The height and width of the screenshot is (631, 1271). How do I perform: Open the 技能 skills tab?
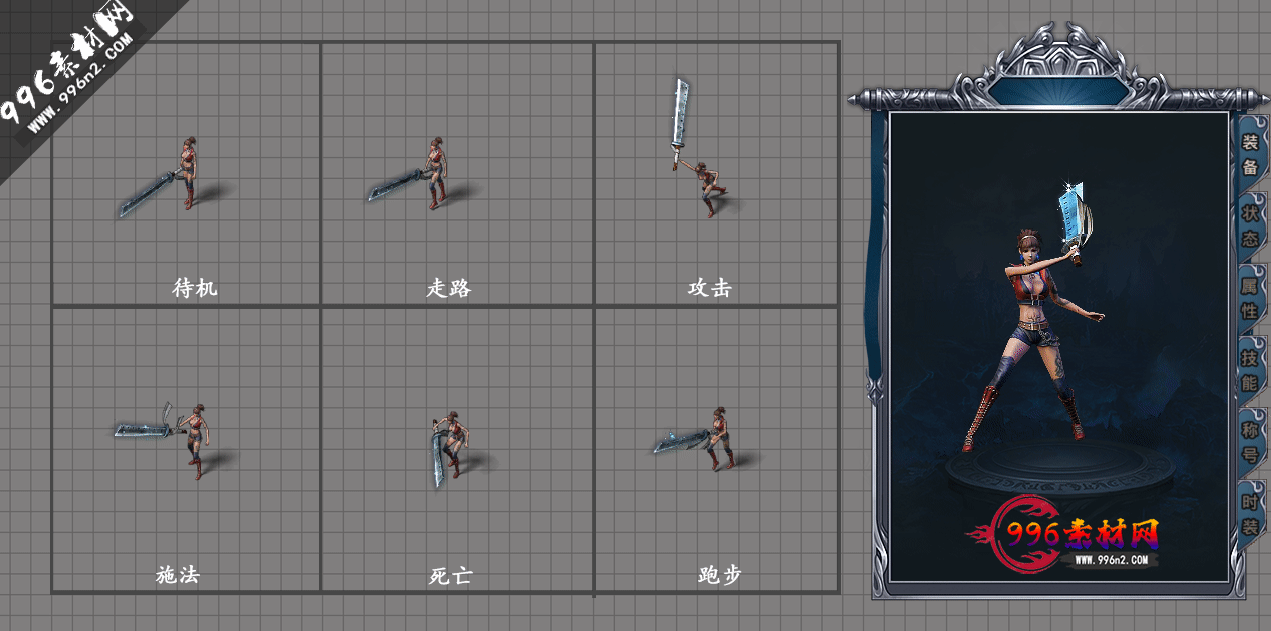click(1250, 370)
